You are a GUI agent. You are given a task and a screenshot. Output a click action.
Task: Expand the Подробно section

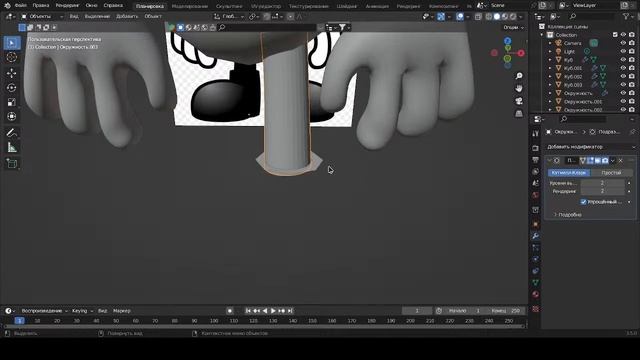(567, 214)
